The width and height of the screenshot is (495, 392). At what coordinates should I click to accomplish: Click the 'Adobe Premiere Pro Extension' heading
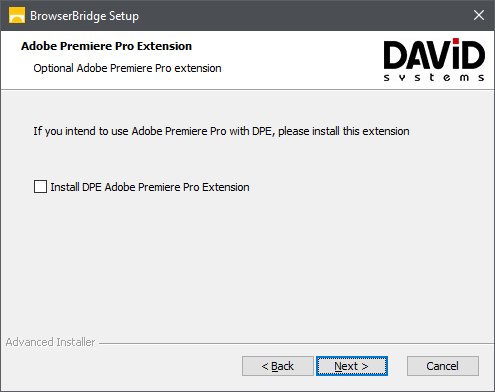tap(106, 46)
